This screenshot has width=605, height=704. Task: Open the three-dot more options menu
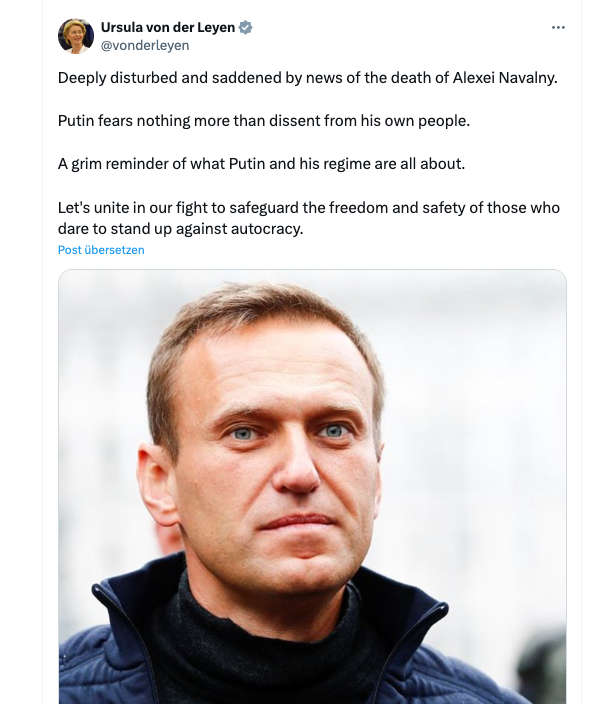coord(558,27)
